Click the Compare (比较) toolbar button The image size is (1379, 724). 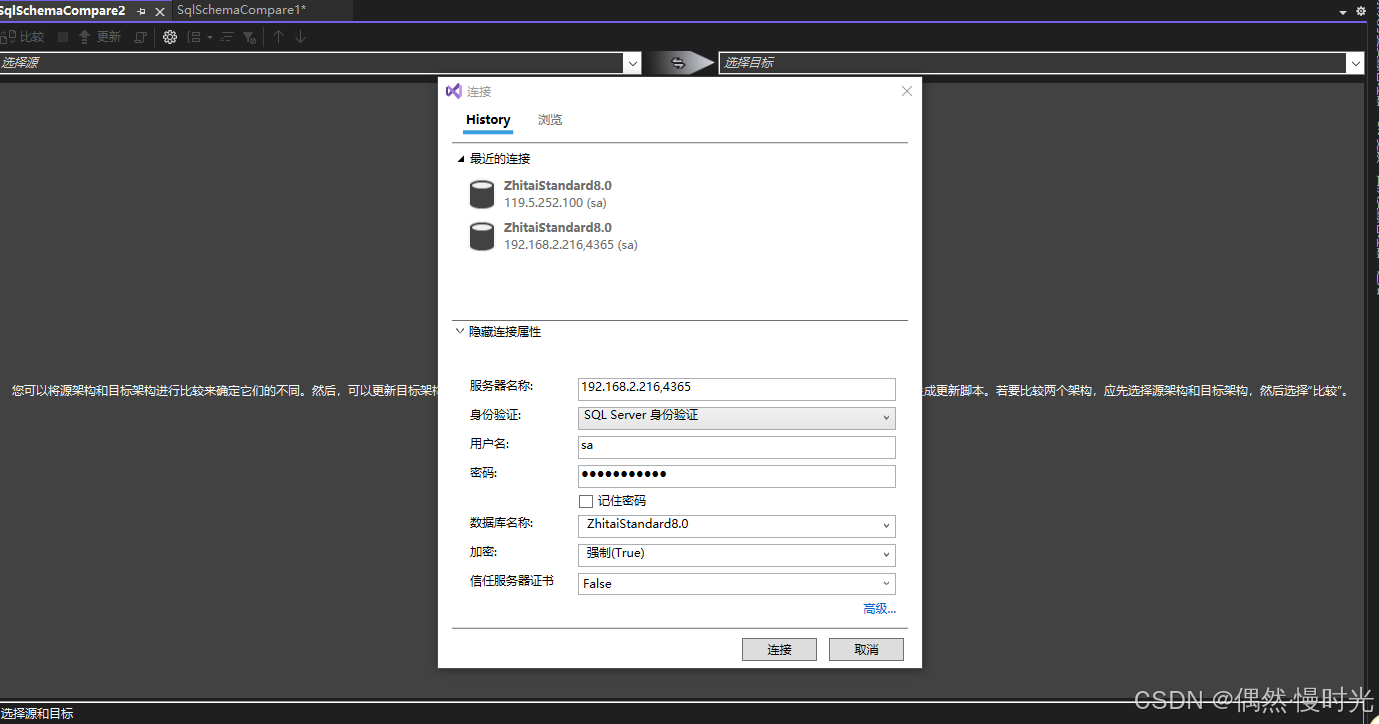tap(22, 37)
